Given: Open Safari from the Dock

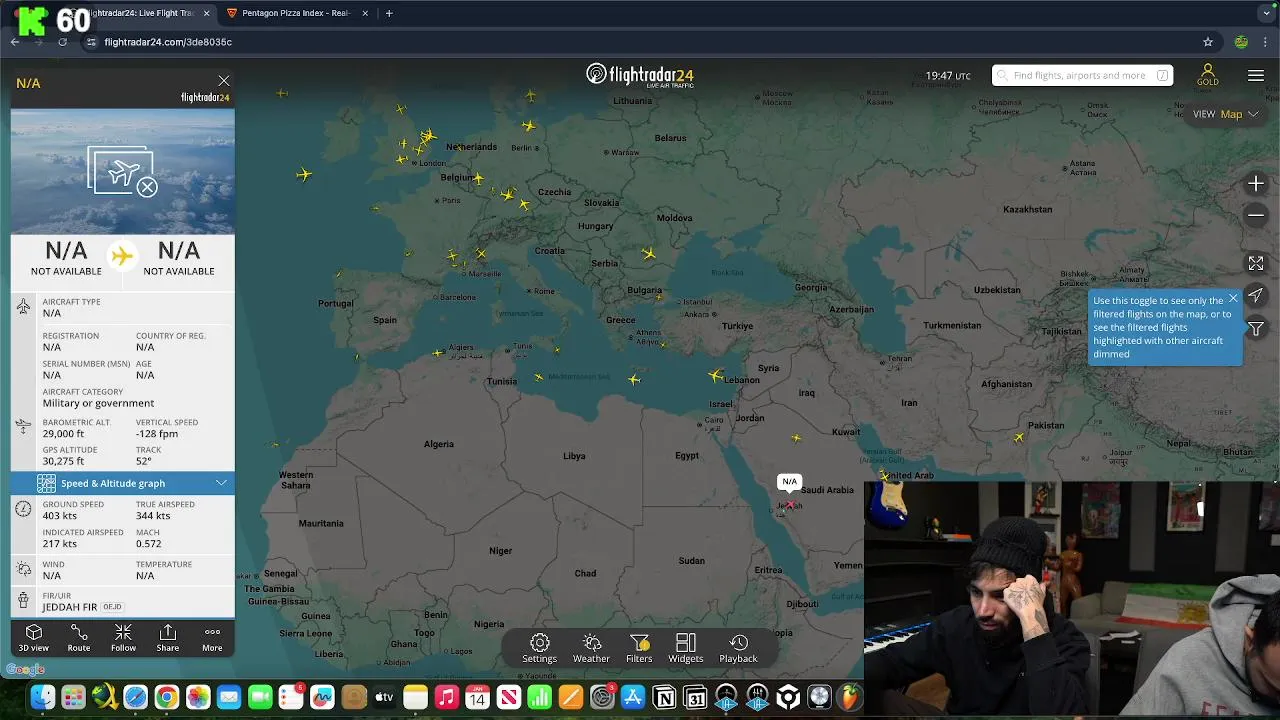Looking at the screenshot, I should [135, 697].
